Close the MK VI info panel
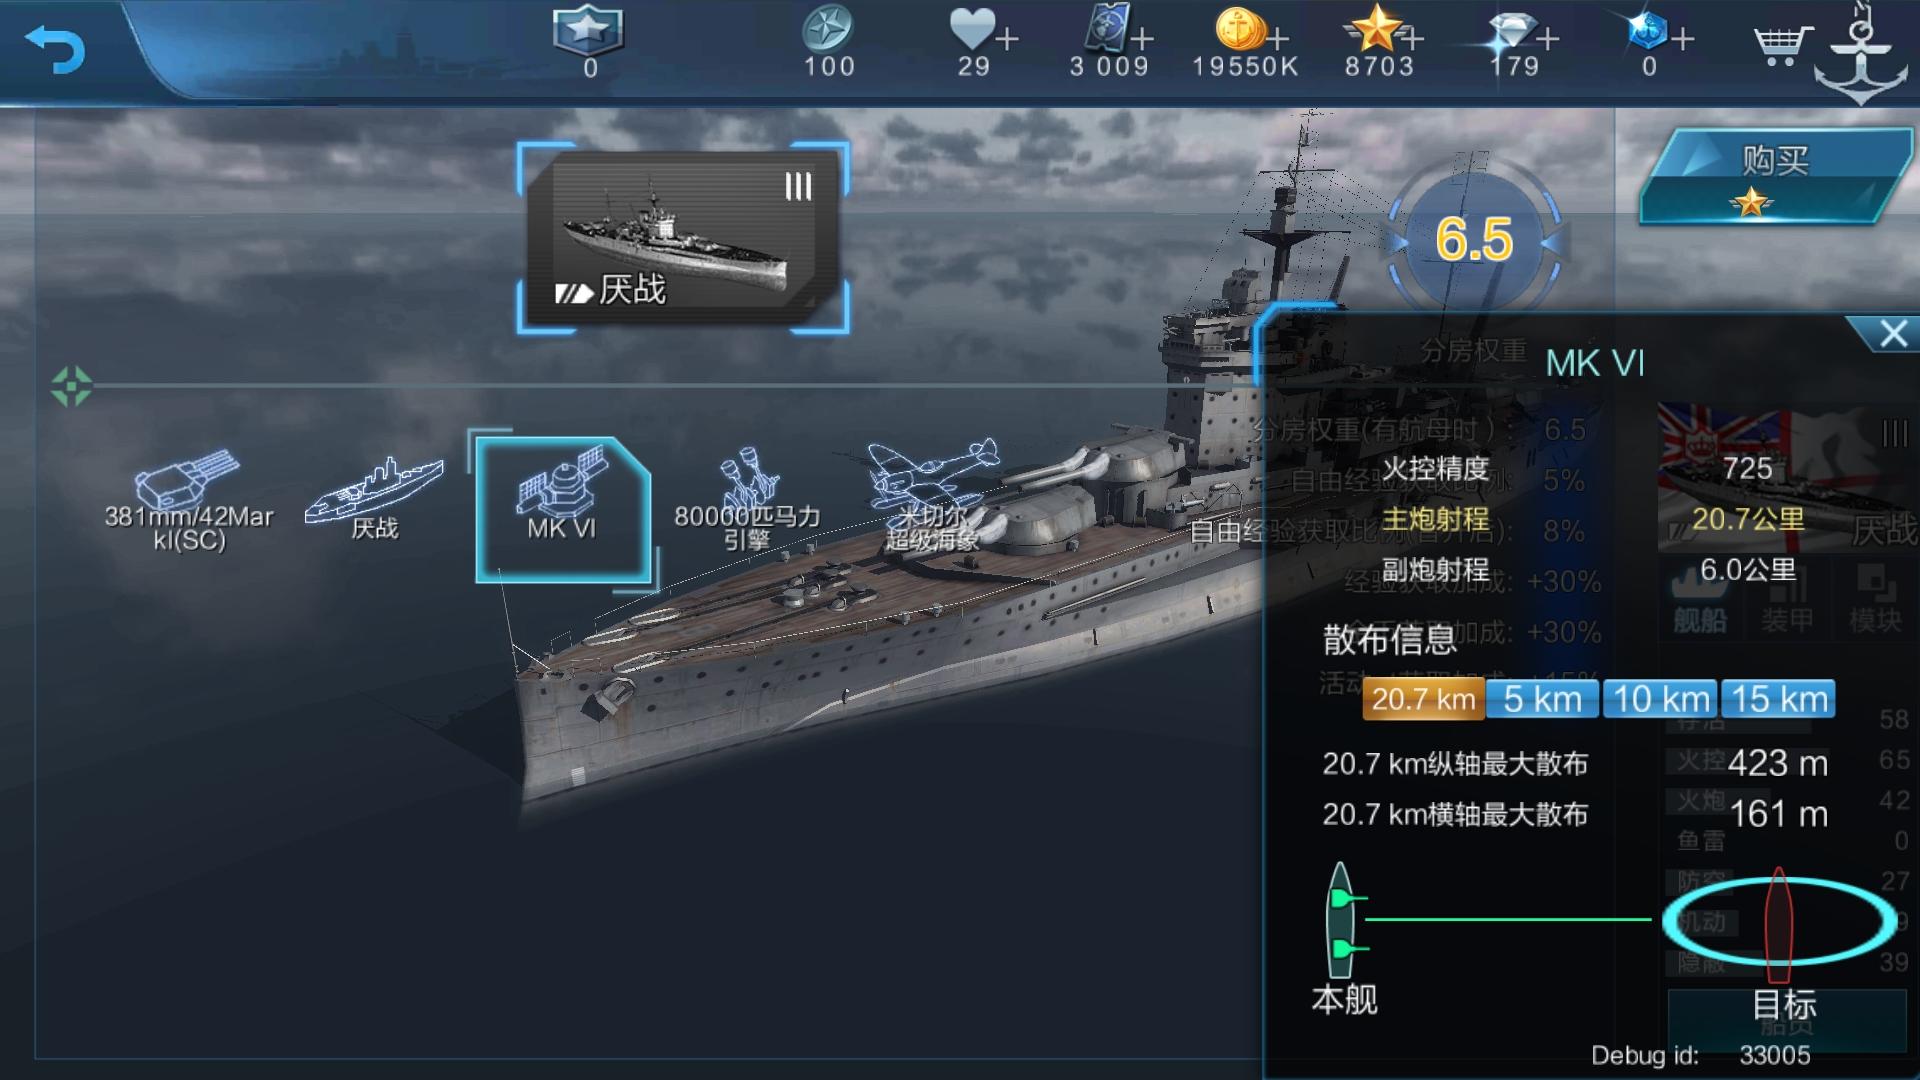1920x1080 pixels. 1892,334
